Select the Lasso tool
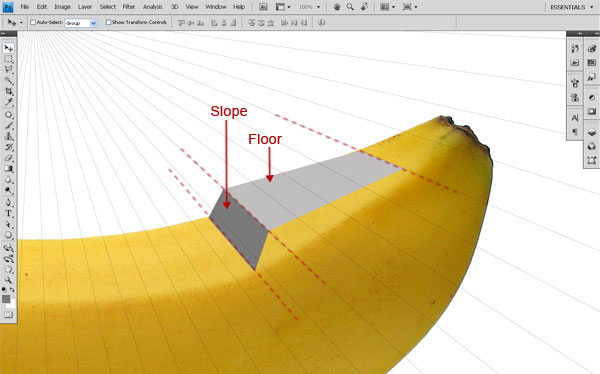 coord(8,70)
